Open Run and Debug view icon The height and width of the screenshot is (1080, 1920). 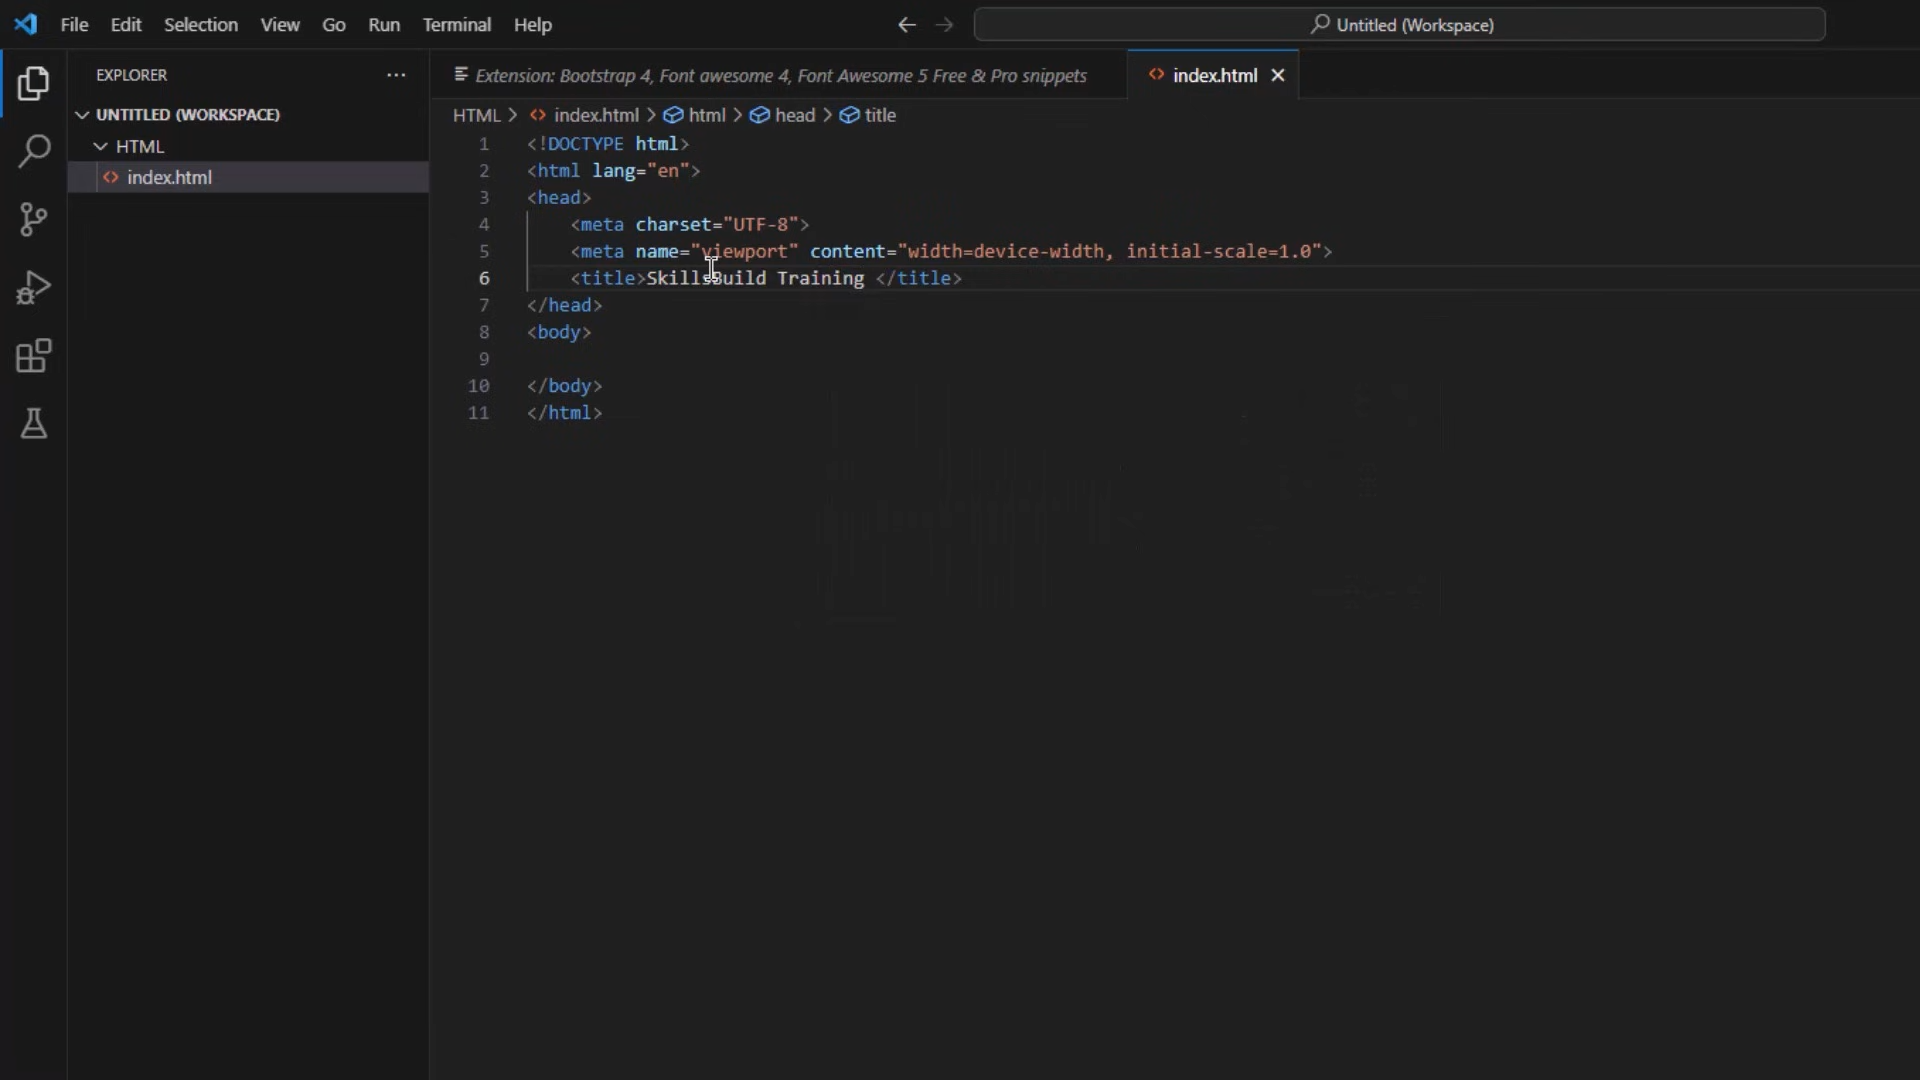coord(33,288)
